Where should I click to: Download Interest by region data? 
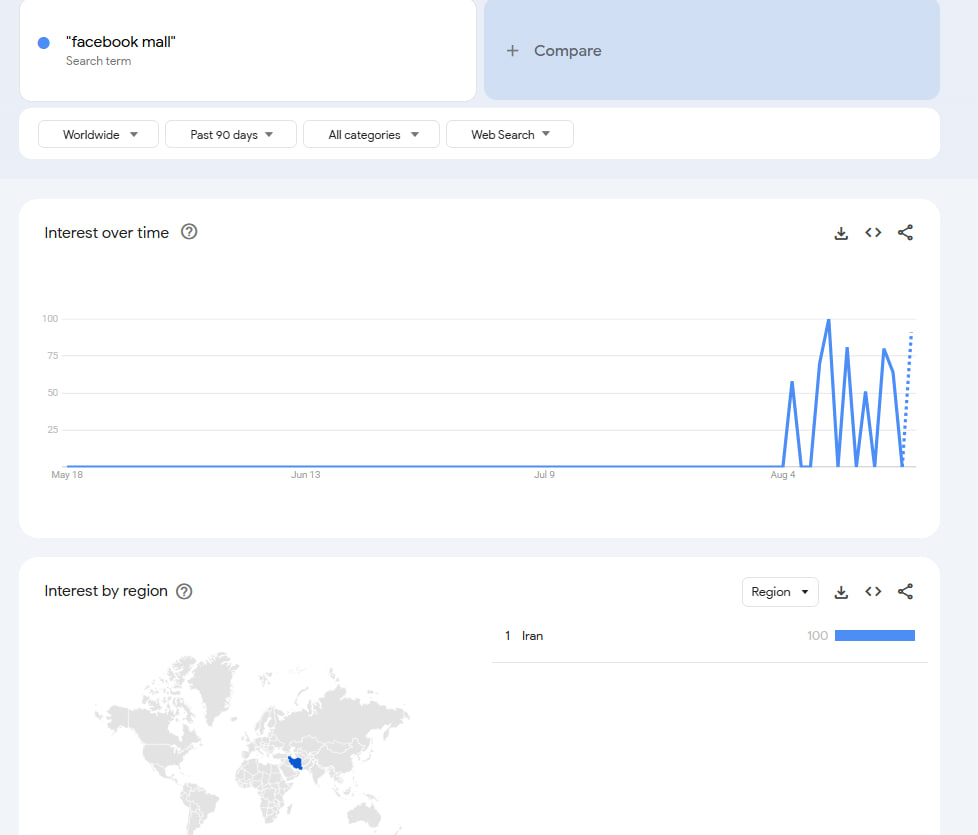(x=841, y=592)
